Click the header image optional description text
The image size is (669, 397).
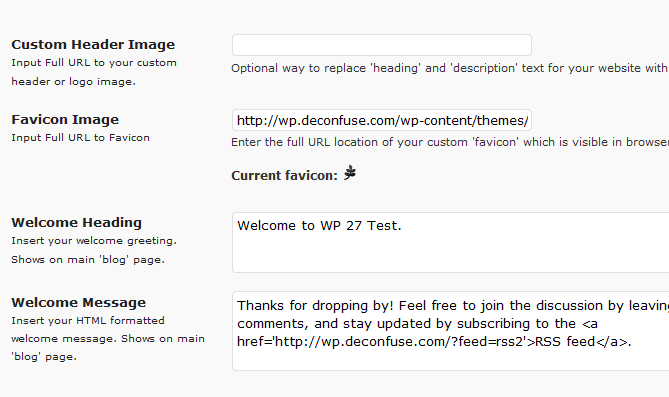(450, 68)
